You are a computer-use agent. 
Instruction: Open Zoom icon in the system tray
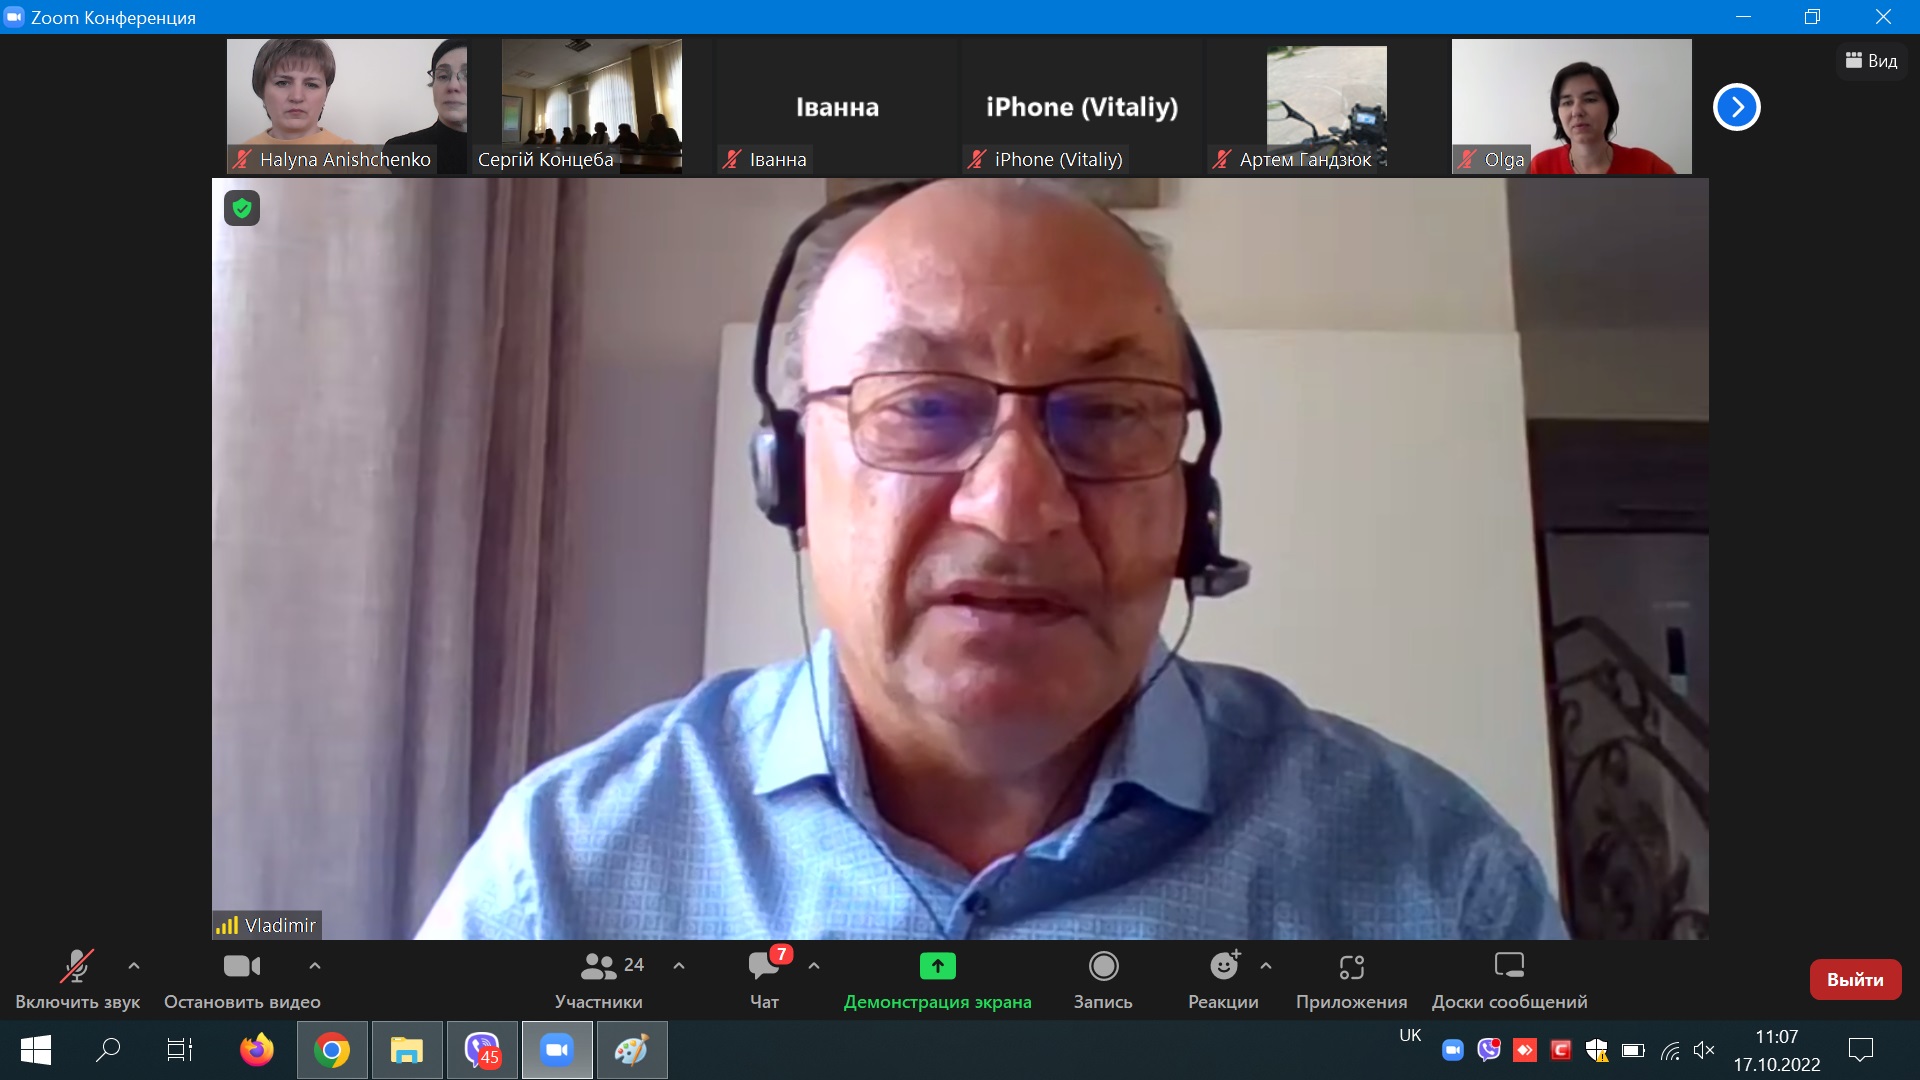click(1453, 1050)
